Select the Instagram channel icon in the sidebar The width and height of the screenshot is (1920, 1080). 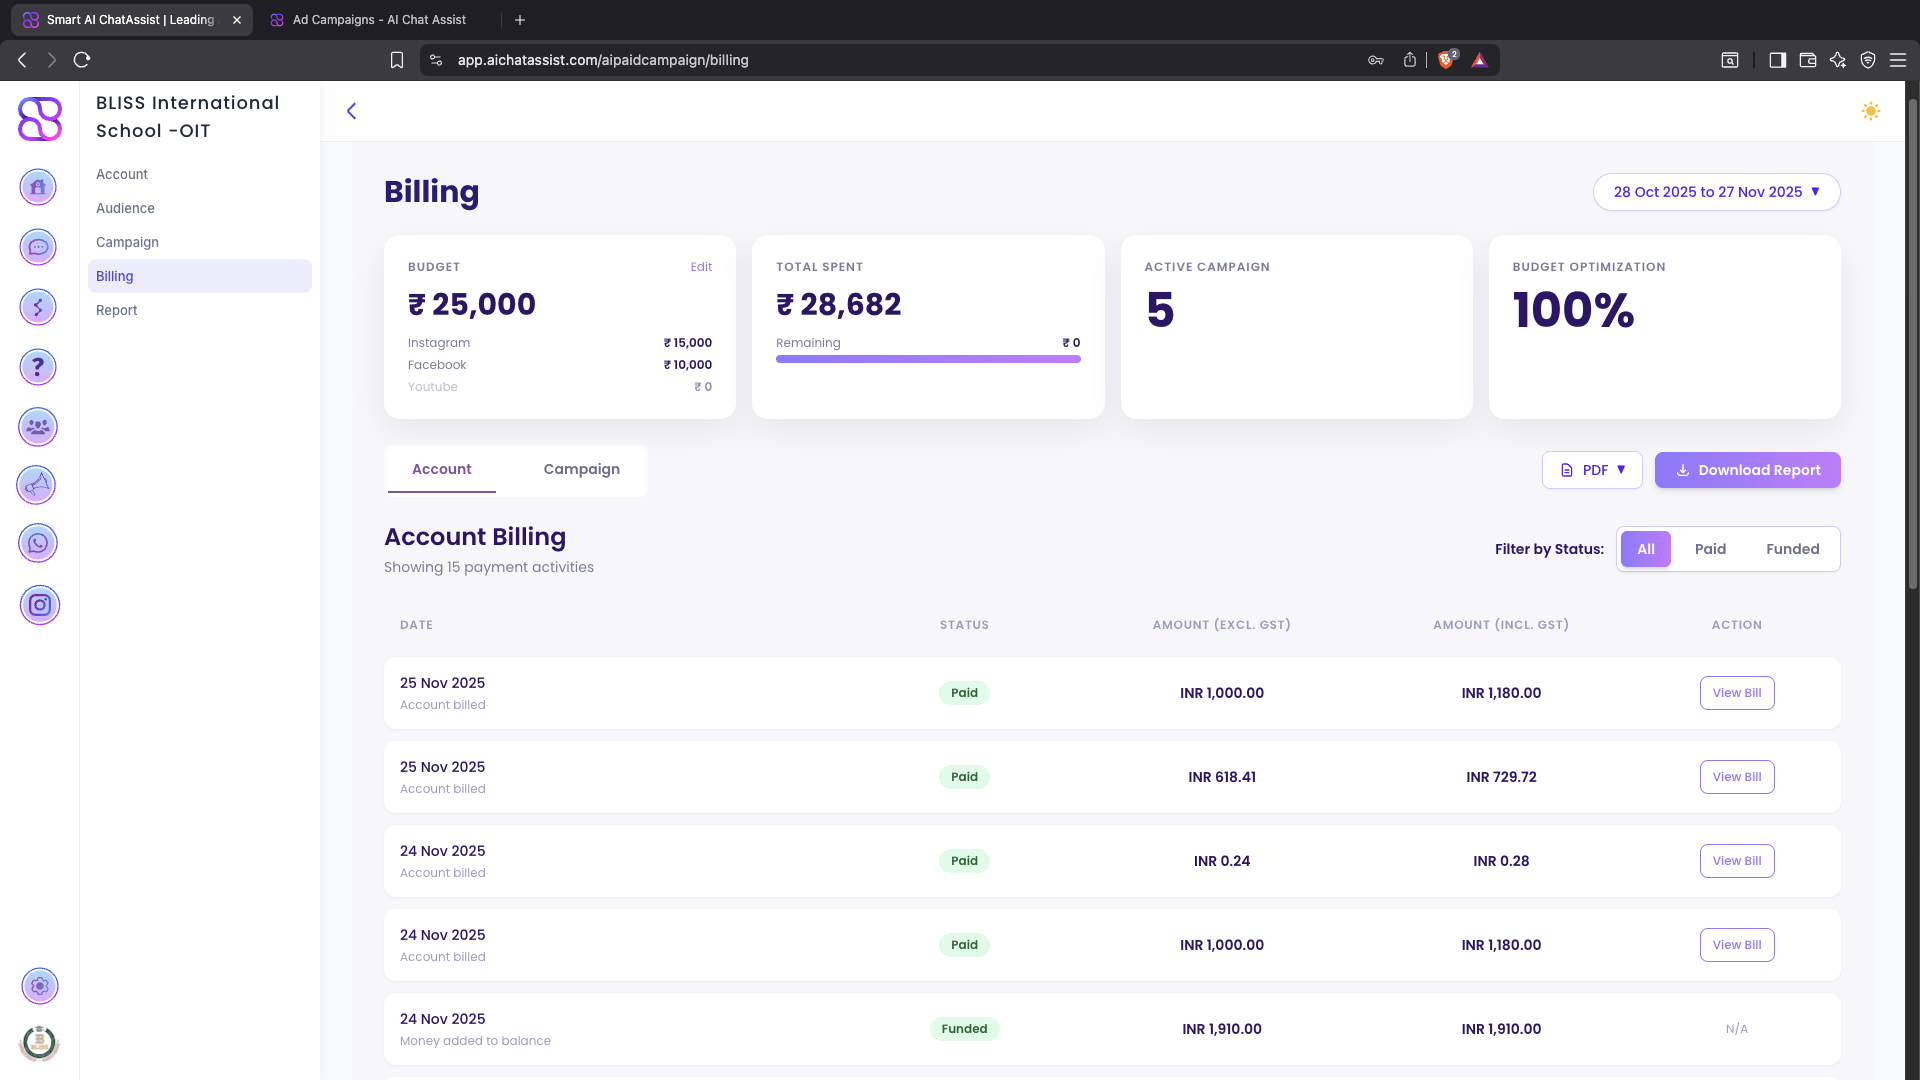[39, 605]
